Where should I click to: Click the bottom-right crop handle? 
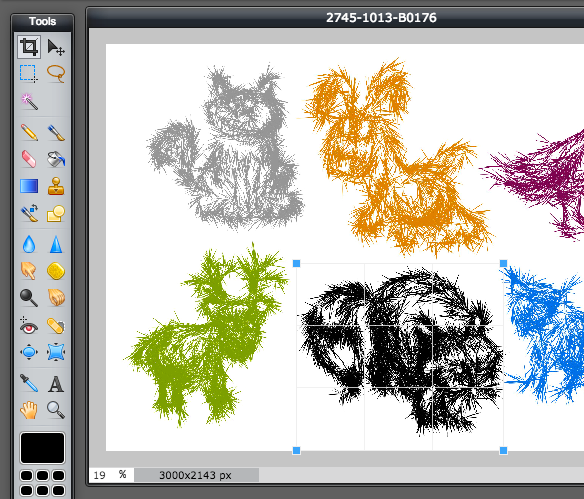coord(503,451)
